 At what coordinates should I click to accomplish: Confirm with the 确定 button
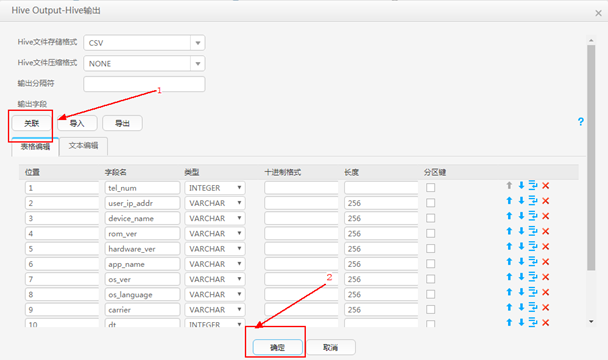(278, 348)
